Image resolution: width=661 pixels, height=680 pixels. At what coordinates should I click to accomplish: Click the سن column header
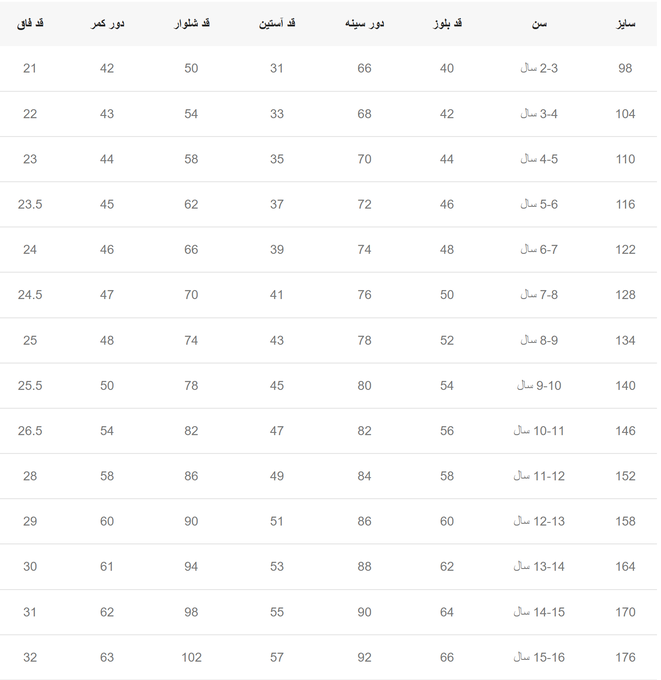pyautogui.click(x=539, y=23)
